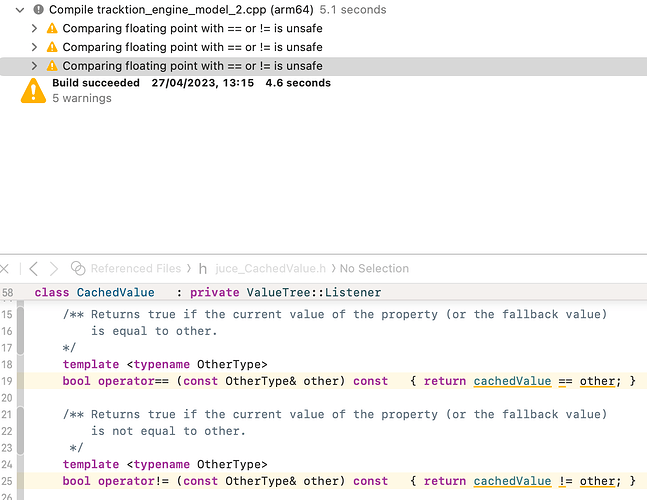Click 'template' keyword on line 24

point(91,465)
